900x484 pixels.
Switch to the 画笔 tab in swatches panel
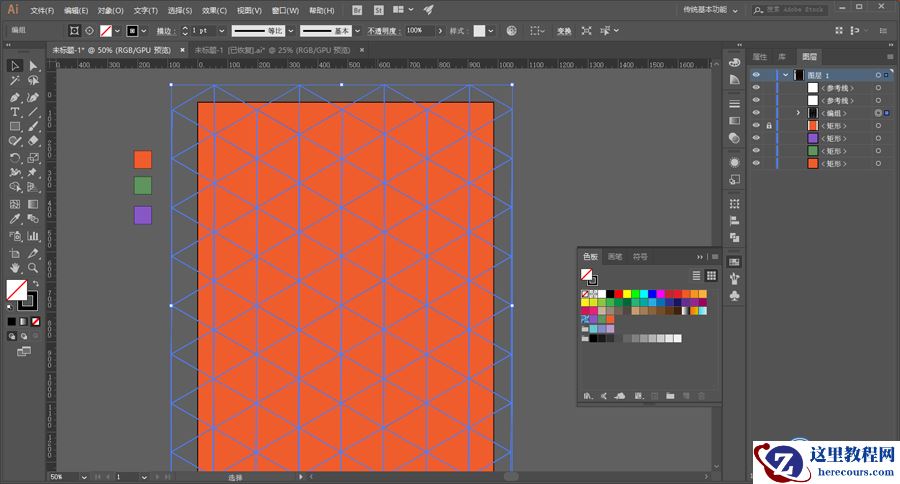pos(615,257)
